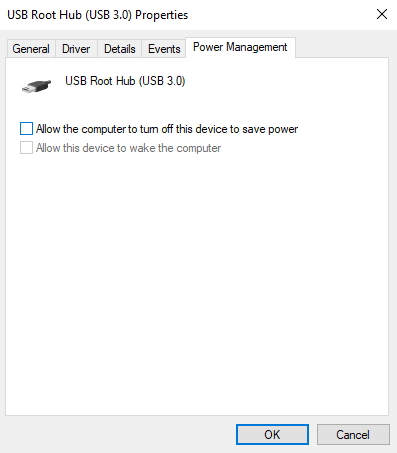Confirm changes with the OK button
Viewport: 397px width, 453px height.
pos(272,434)
